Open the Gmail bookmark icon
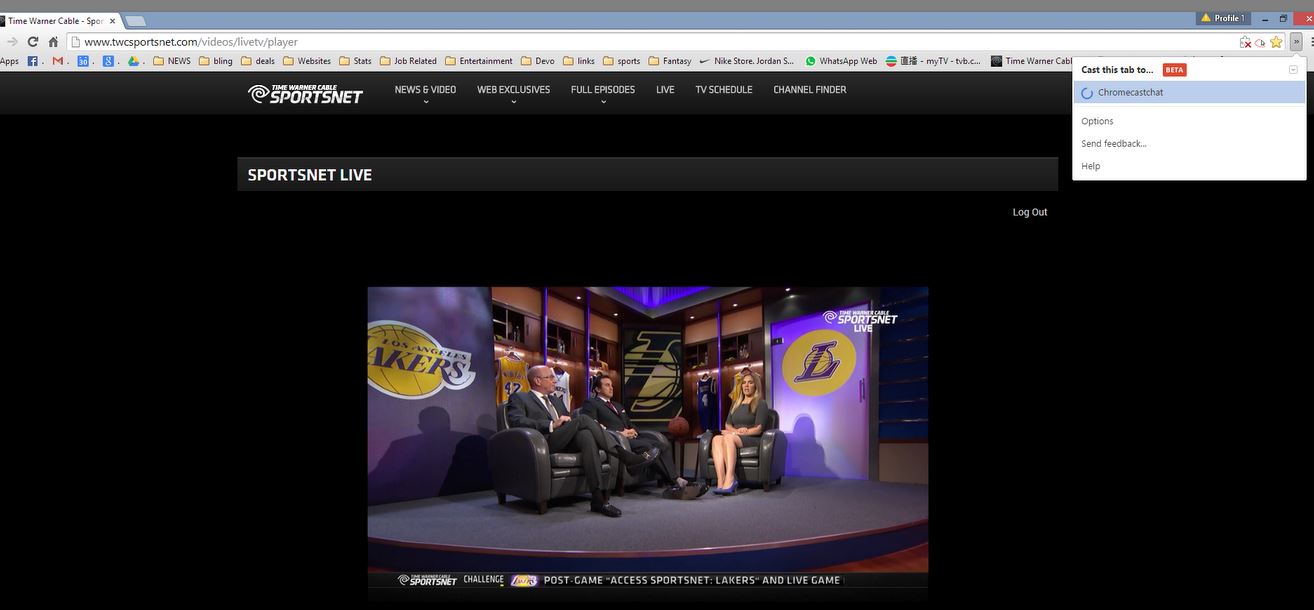This screenshot has width=1314, height=610. (x=58, y=61)
